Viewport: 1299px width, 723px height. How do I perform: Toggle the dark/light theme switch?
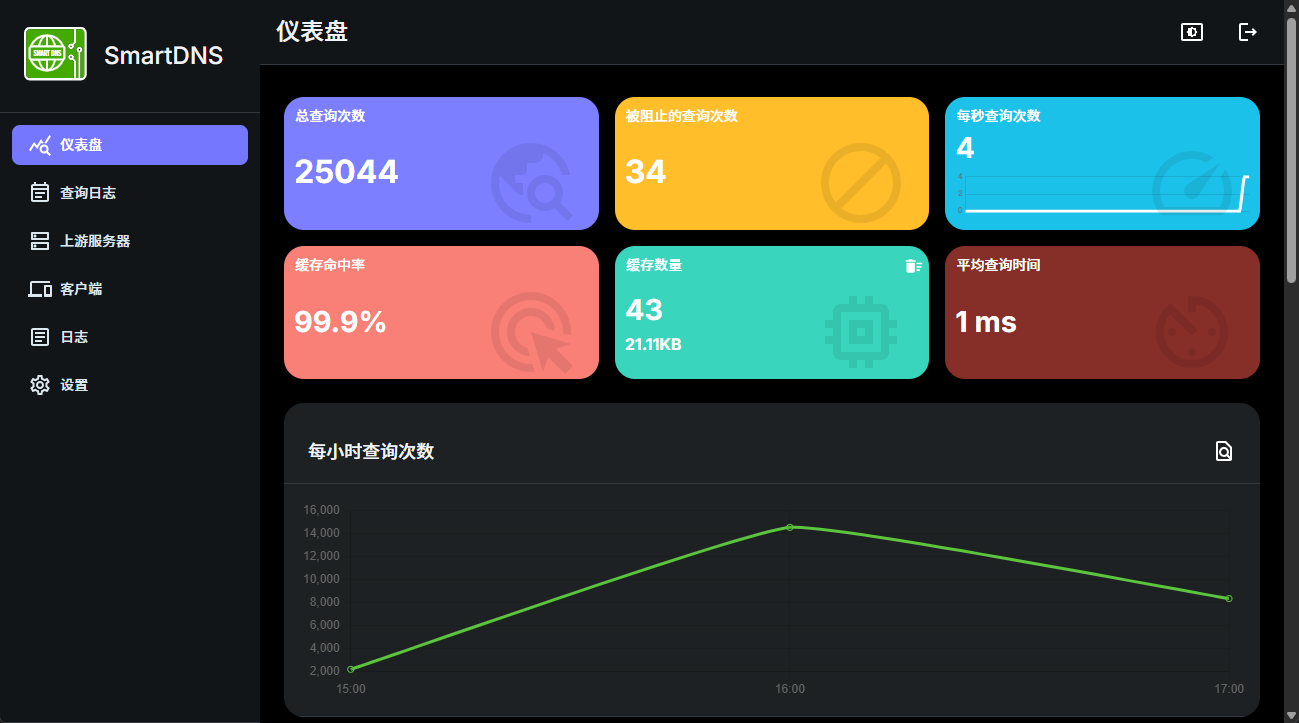click(1191, 32)
